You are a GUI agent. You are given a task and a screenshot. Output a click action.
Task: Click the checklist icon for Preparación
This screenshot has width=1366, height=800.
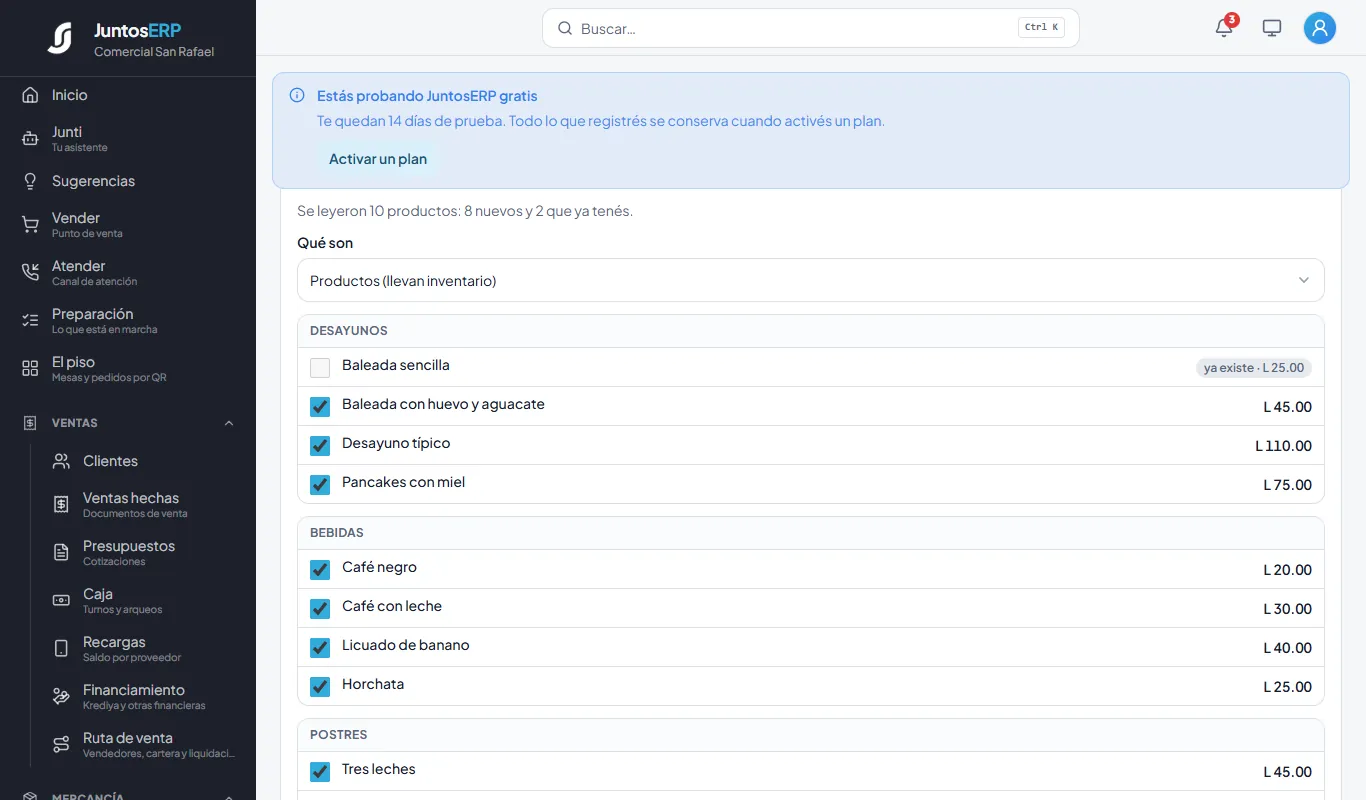click(x=30, y=321)
